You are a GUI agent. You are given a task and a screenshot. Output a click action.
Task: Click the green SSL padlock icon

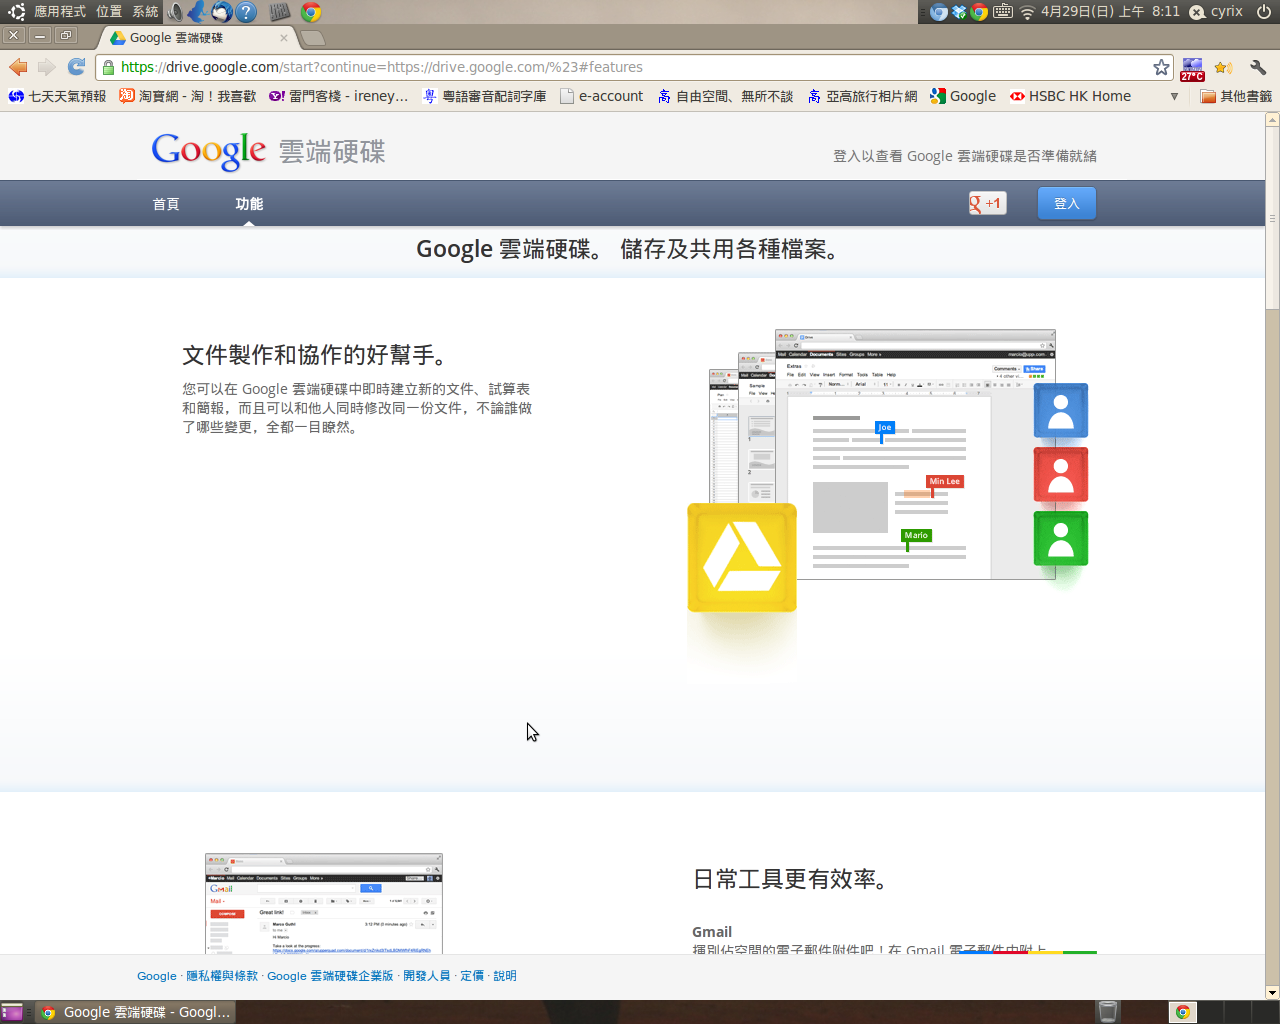pyautogui.click(x=108, y=67)
